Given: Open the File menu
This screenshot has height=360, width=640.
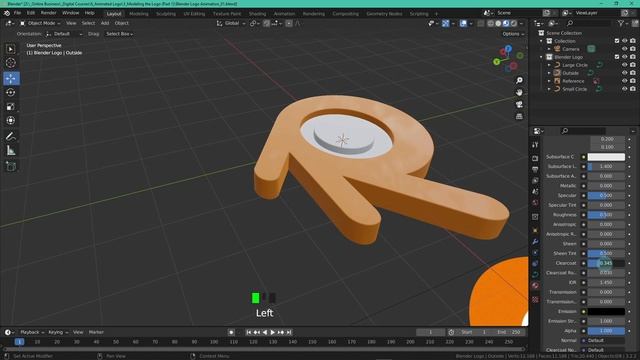Looking at the screenshot, I should point(17,13).
